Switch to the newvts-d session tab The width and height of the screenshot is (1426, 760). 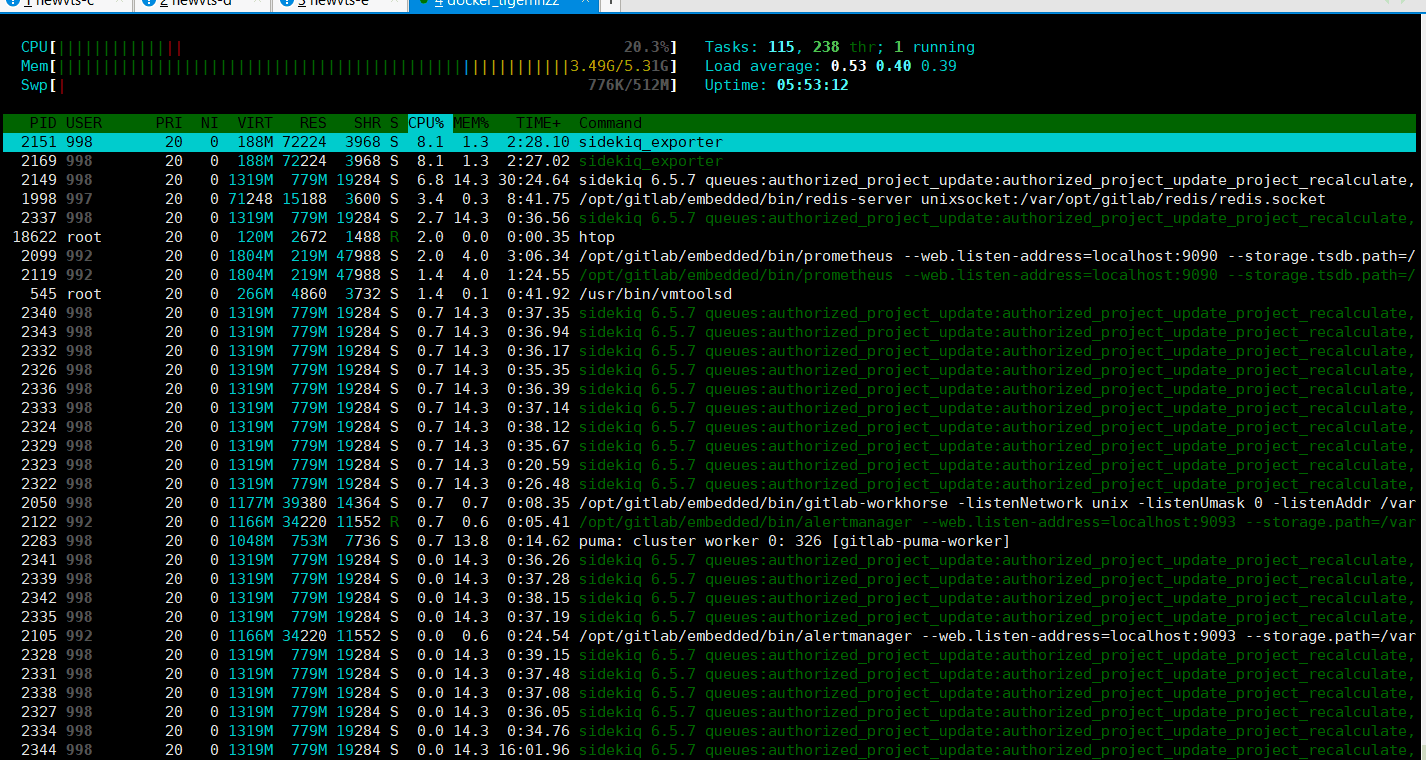[x=202, y=4]
